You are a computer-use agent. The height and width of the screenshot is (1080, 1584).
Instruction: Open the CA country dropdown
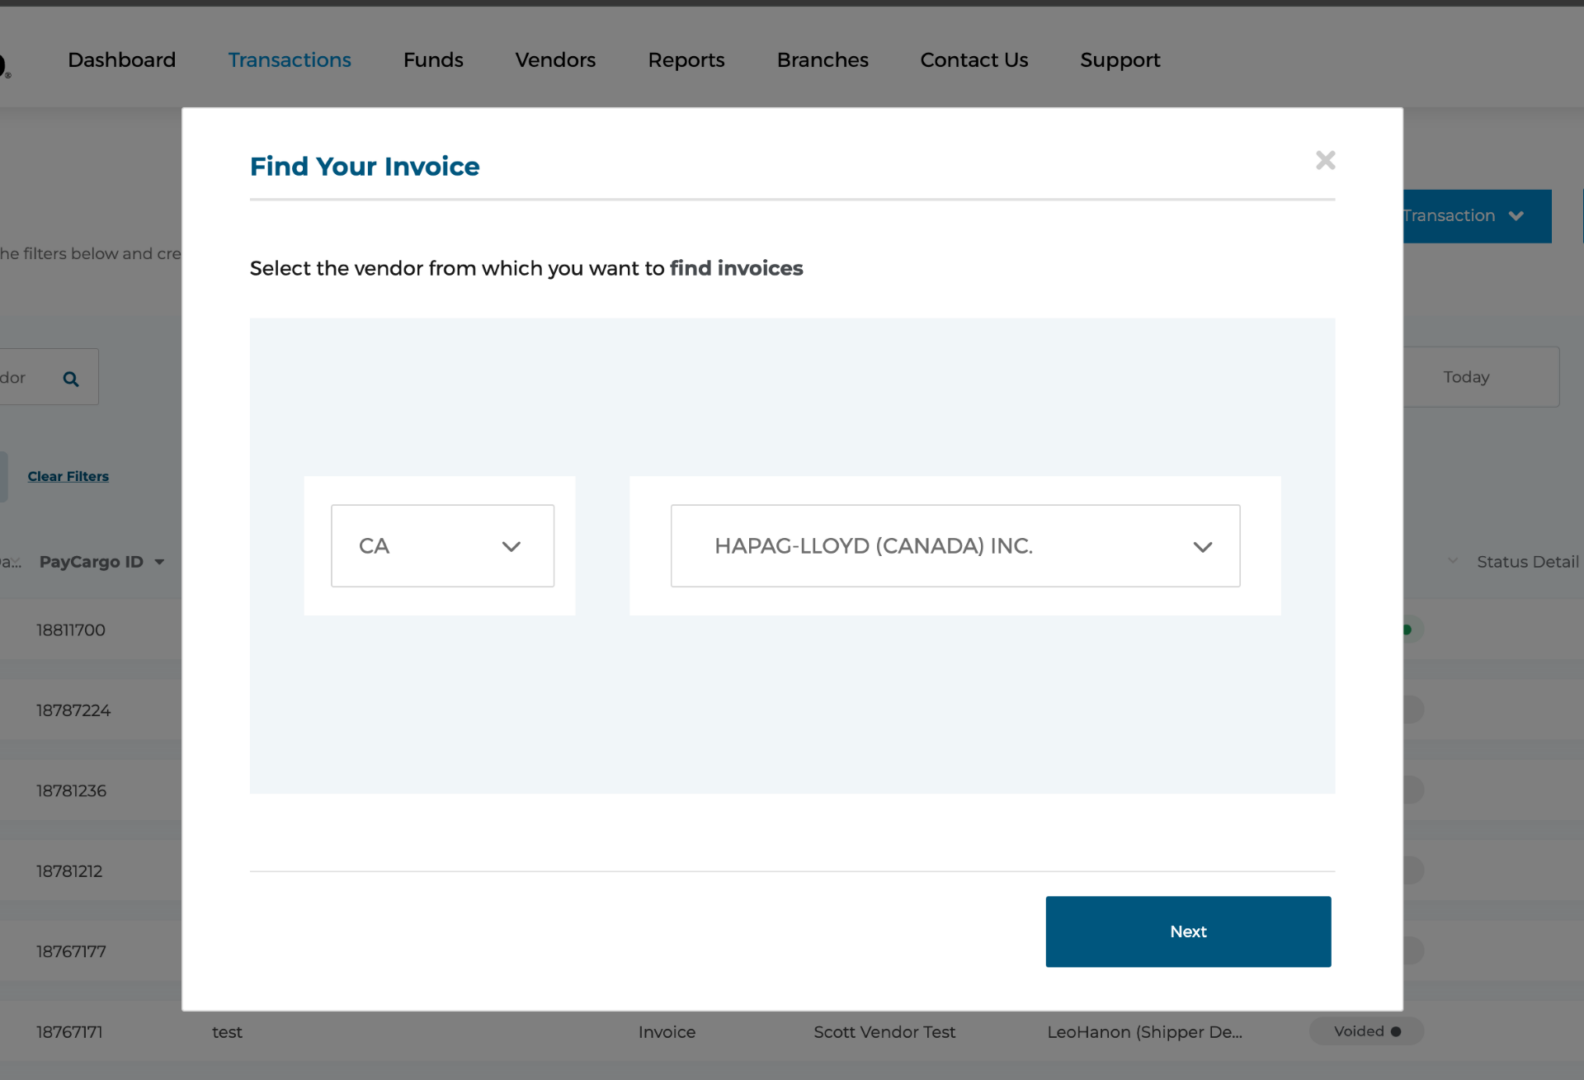(x=442, y=546)
